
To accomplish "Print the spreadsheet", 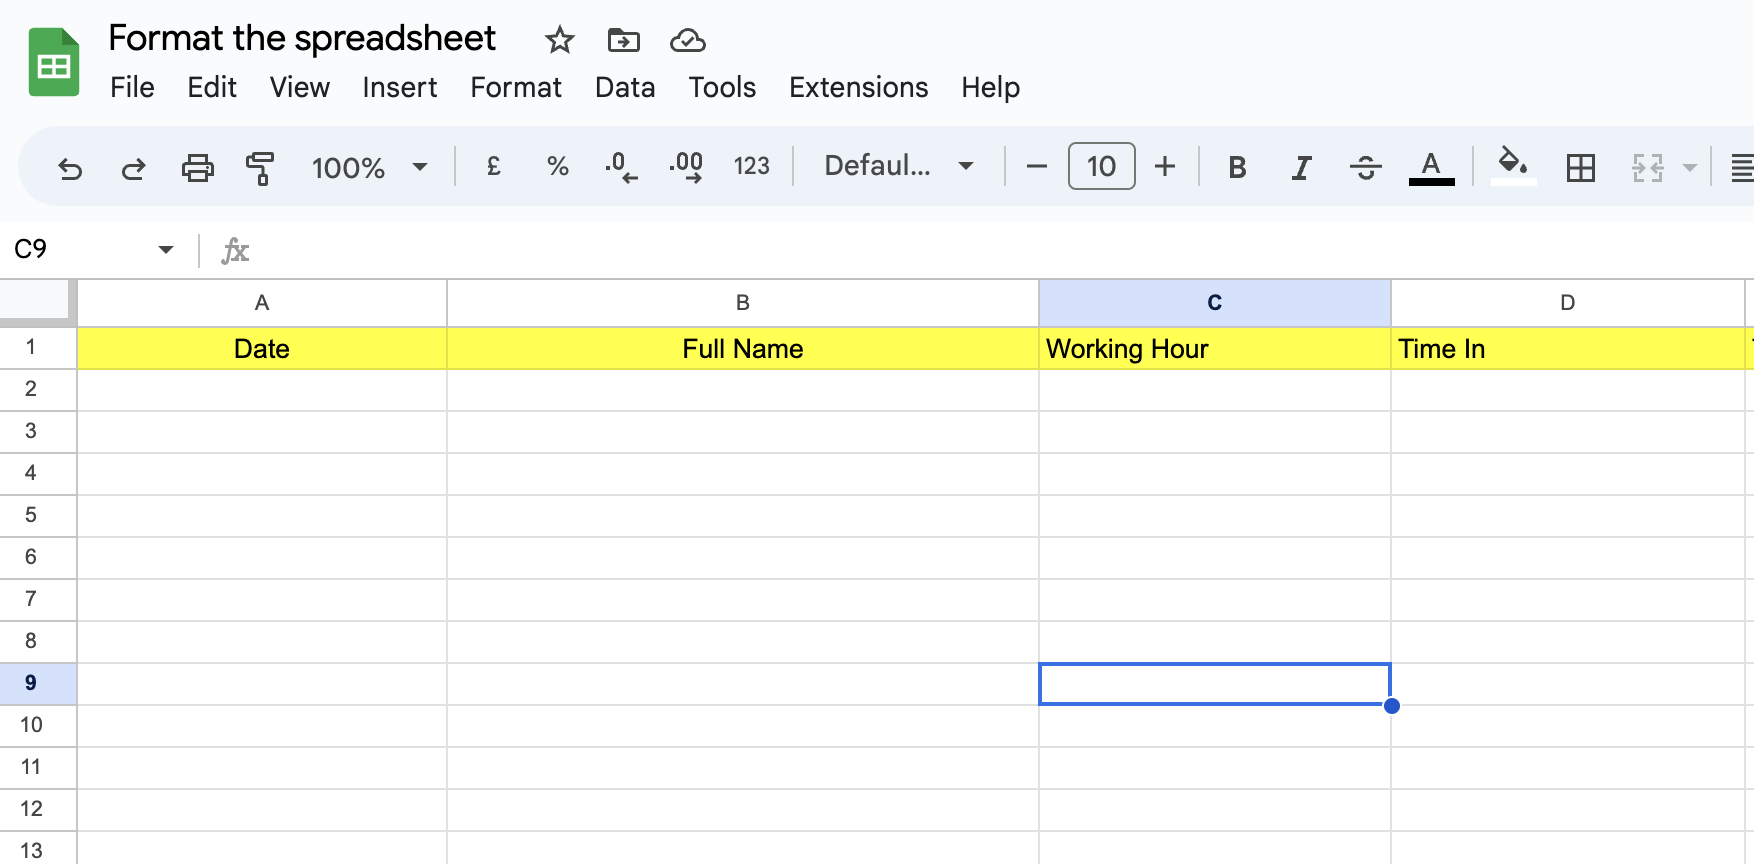I will pos(198,167).
